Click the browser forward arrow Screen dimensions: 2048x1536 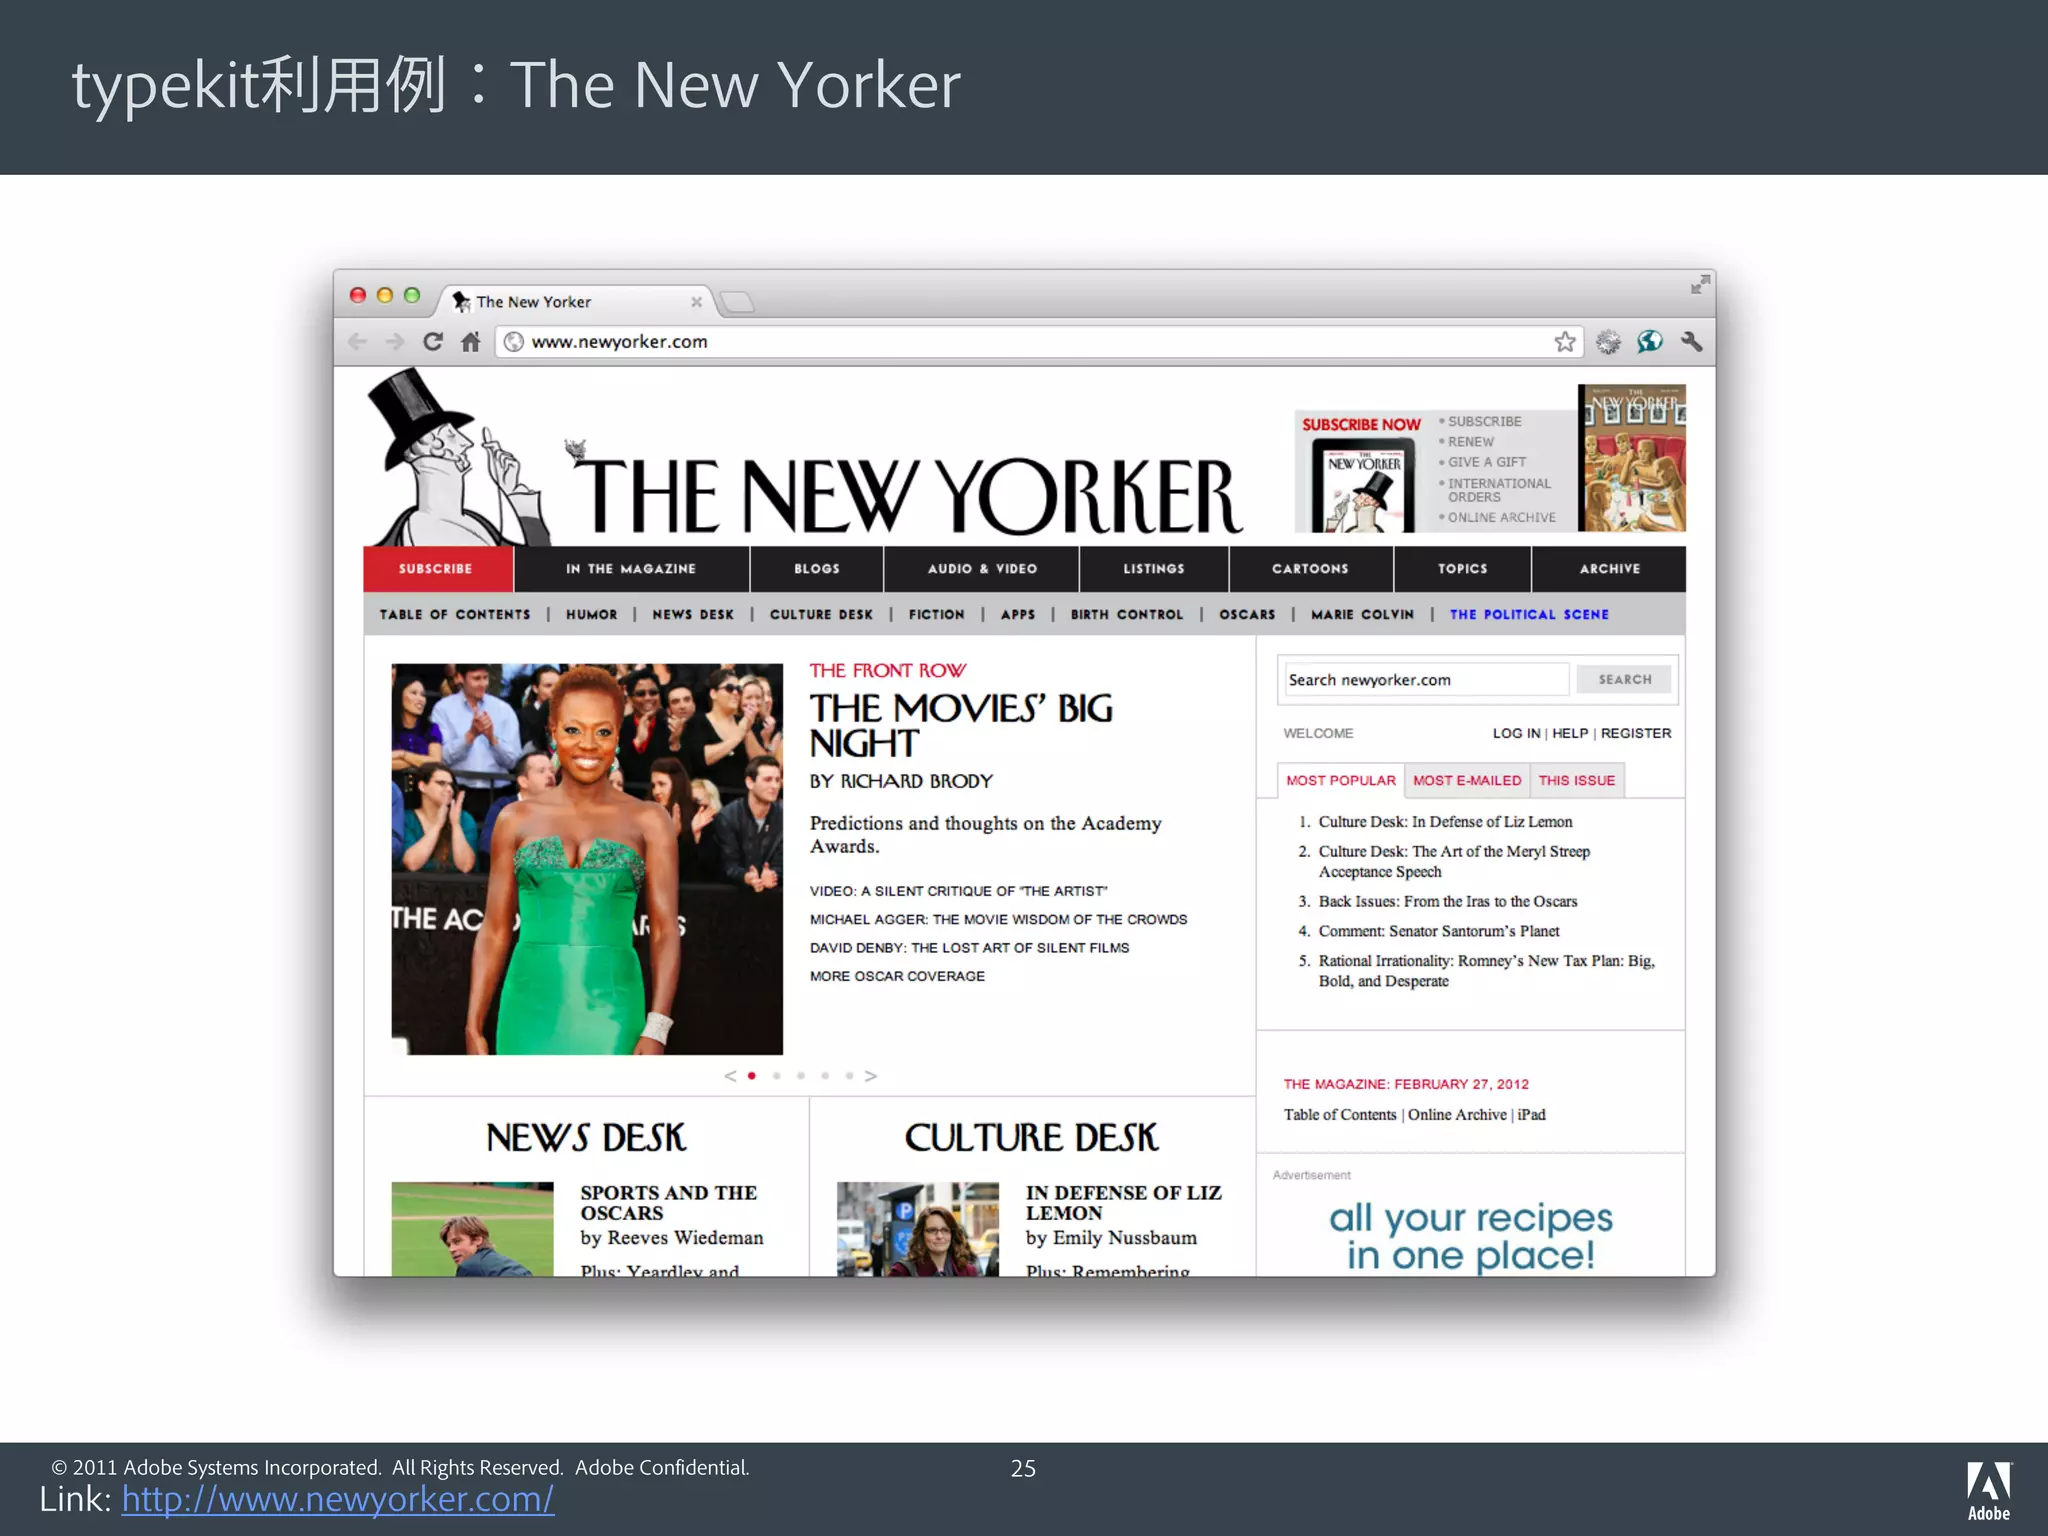click(395, 342)
